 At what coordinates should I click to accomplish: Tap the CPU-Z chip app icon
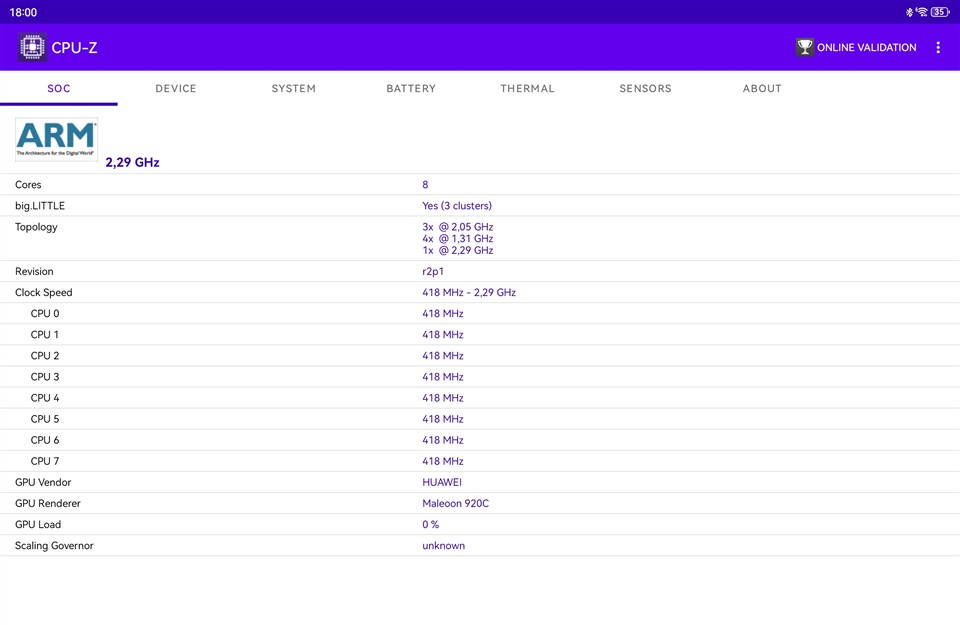32,47
